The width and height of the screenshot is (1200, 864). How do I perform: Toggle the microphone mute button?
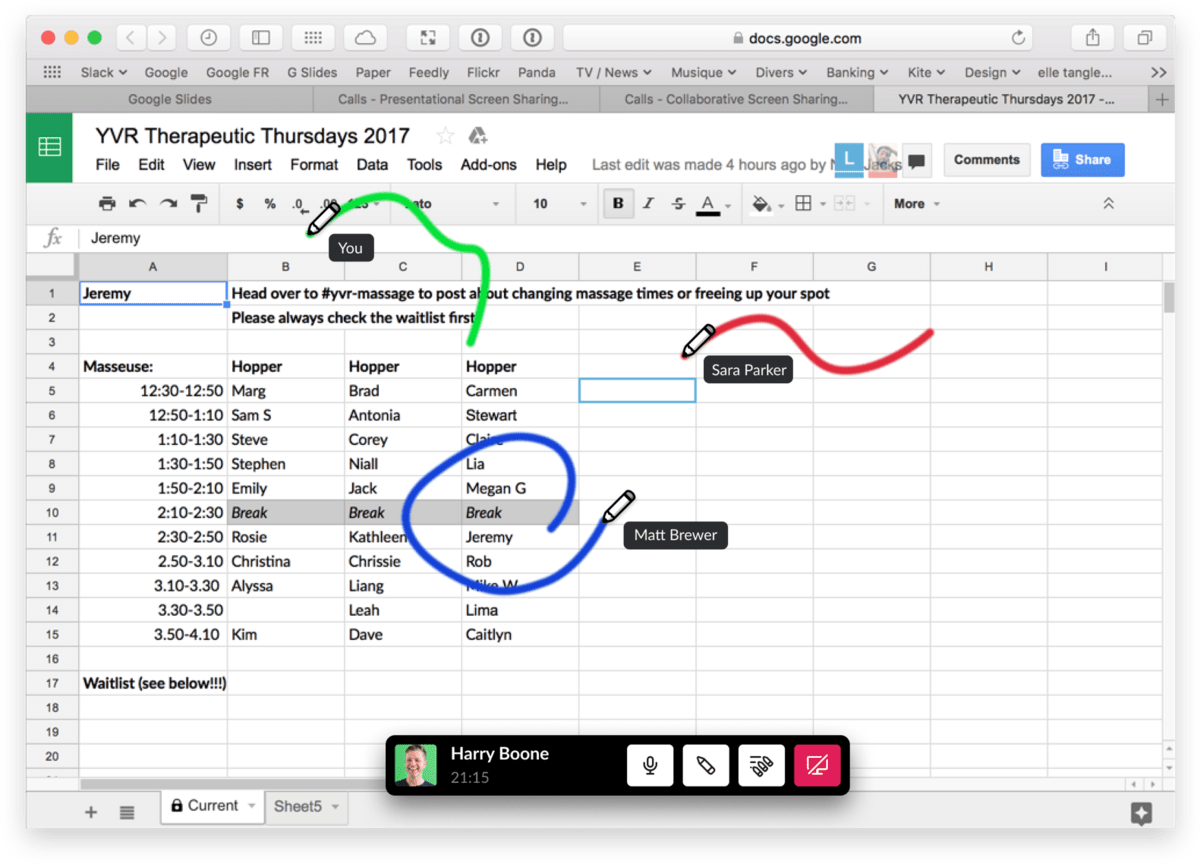point(650,766)
